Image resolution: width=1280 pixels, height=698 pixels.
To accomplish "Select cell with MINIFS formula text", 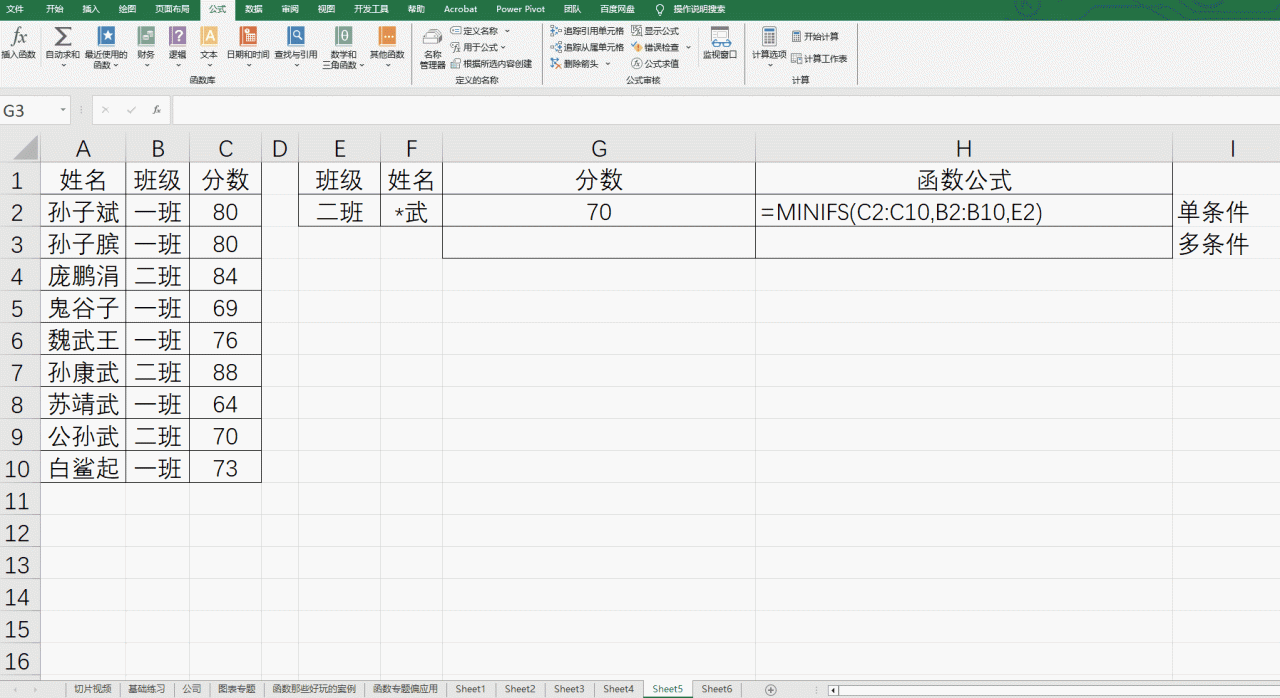I will tap(963, 212).
